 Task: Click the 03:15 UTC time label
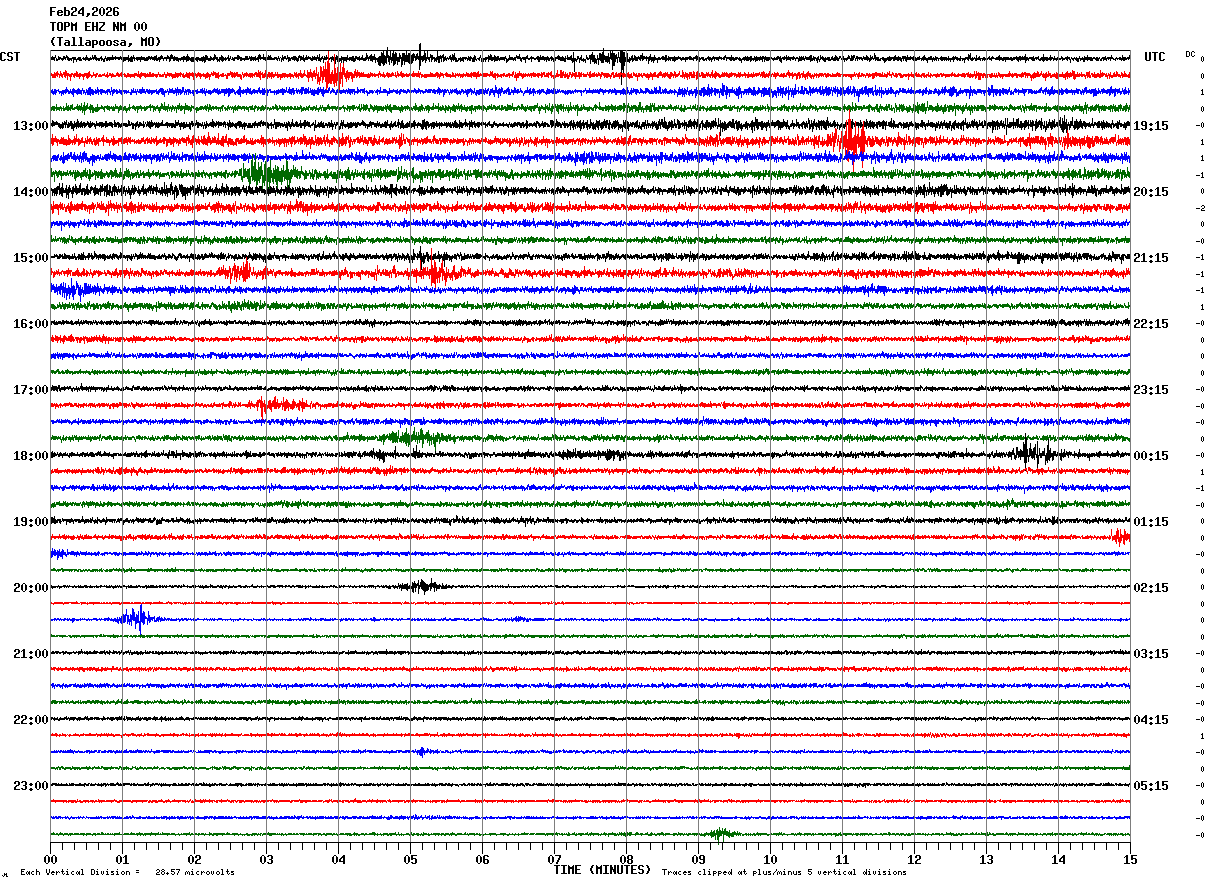point(1150,654)
